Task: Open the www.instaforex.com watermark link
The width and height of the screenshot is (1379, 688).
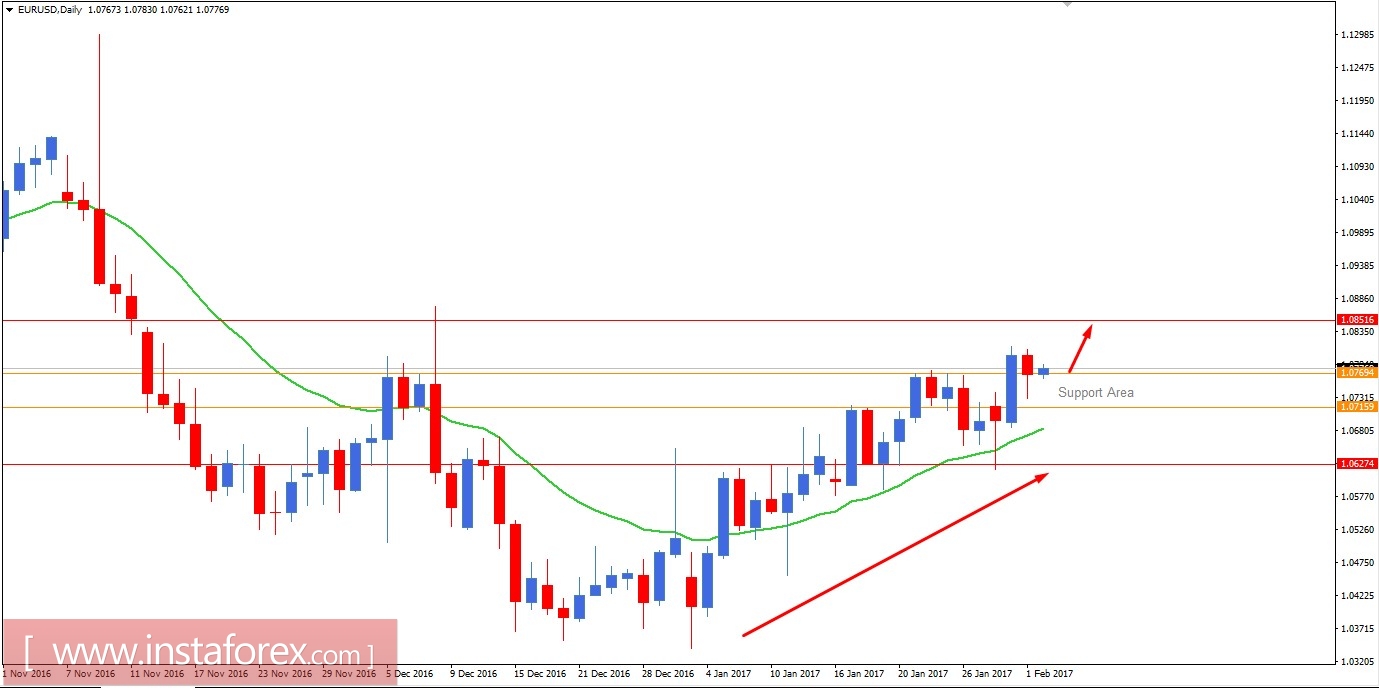Action: [196, 649]
